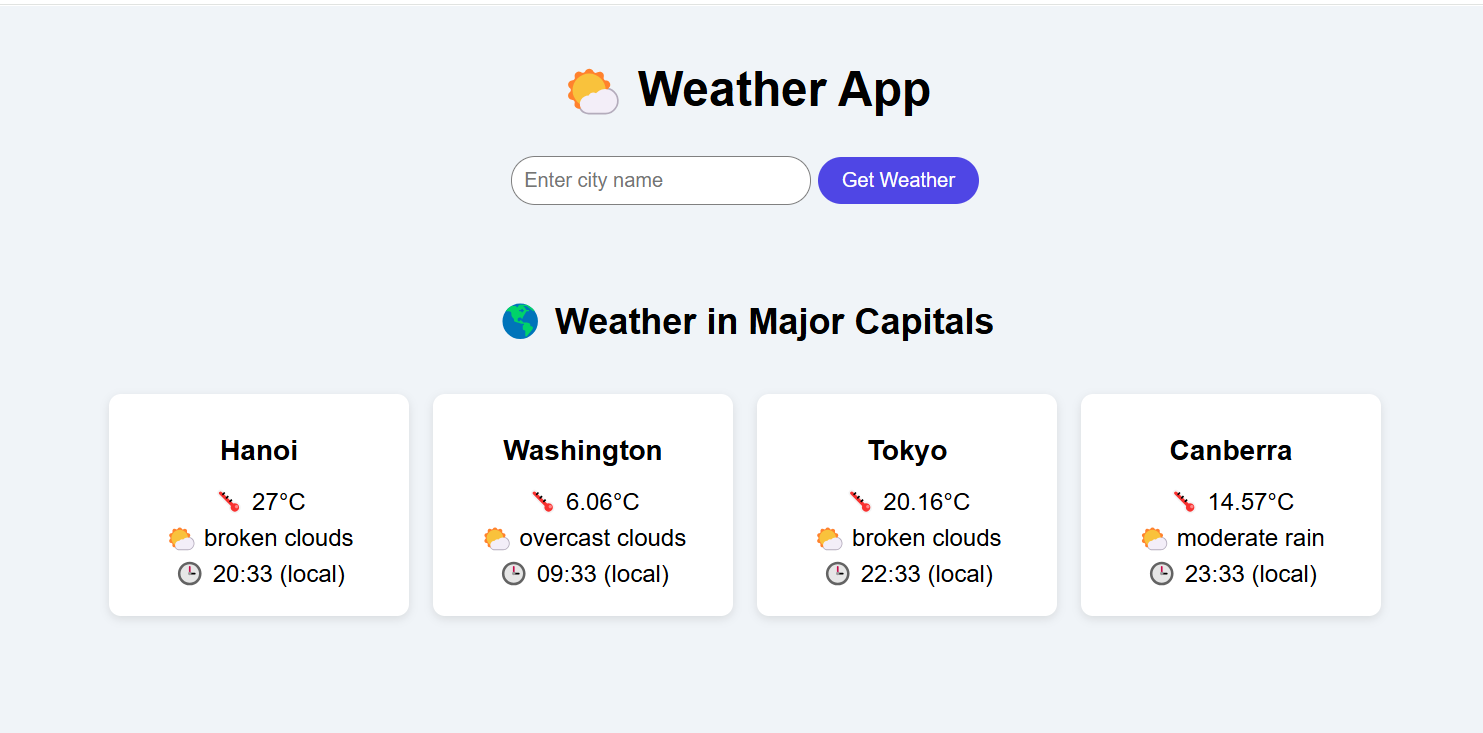Focus the Enter city name field
The height and width of the screenshot is (733, 1483).
point(660,181)
